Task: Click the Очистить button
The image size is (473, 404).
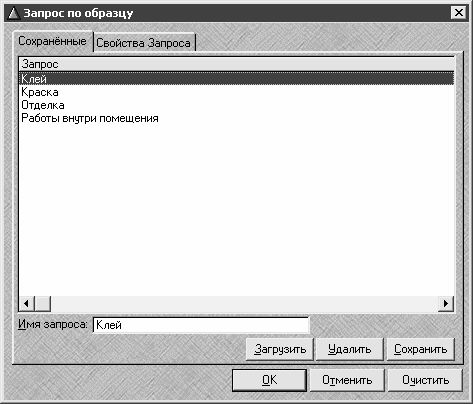Action: tap(425, 380)
